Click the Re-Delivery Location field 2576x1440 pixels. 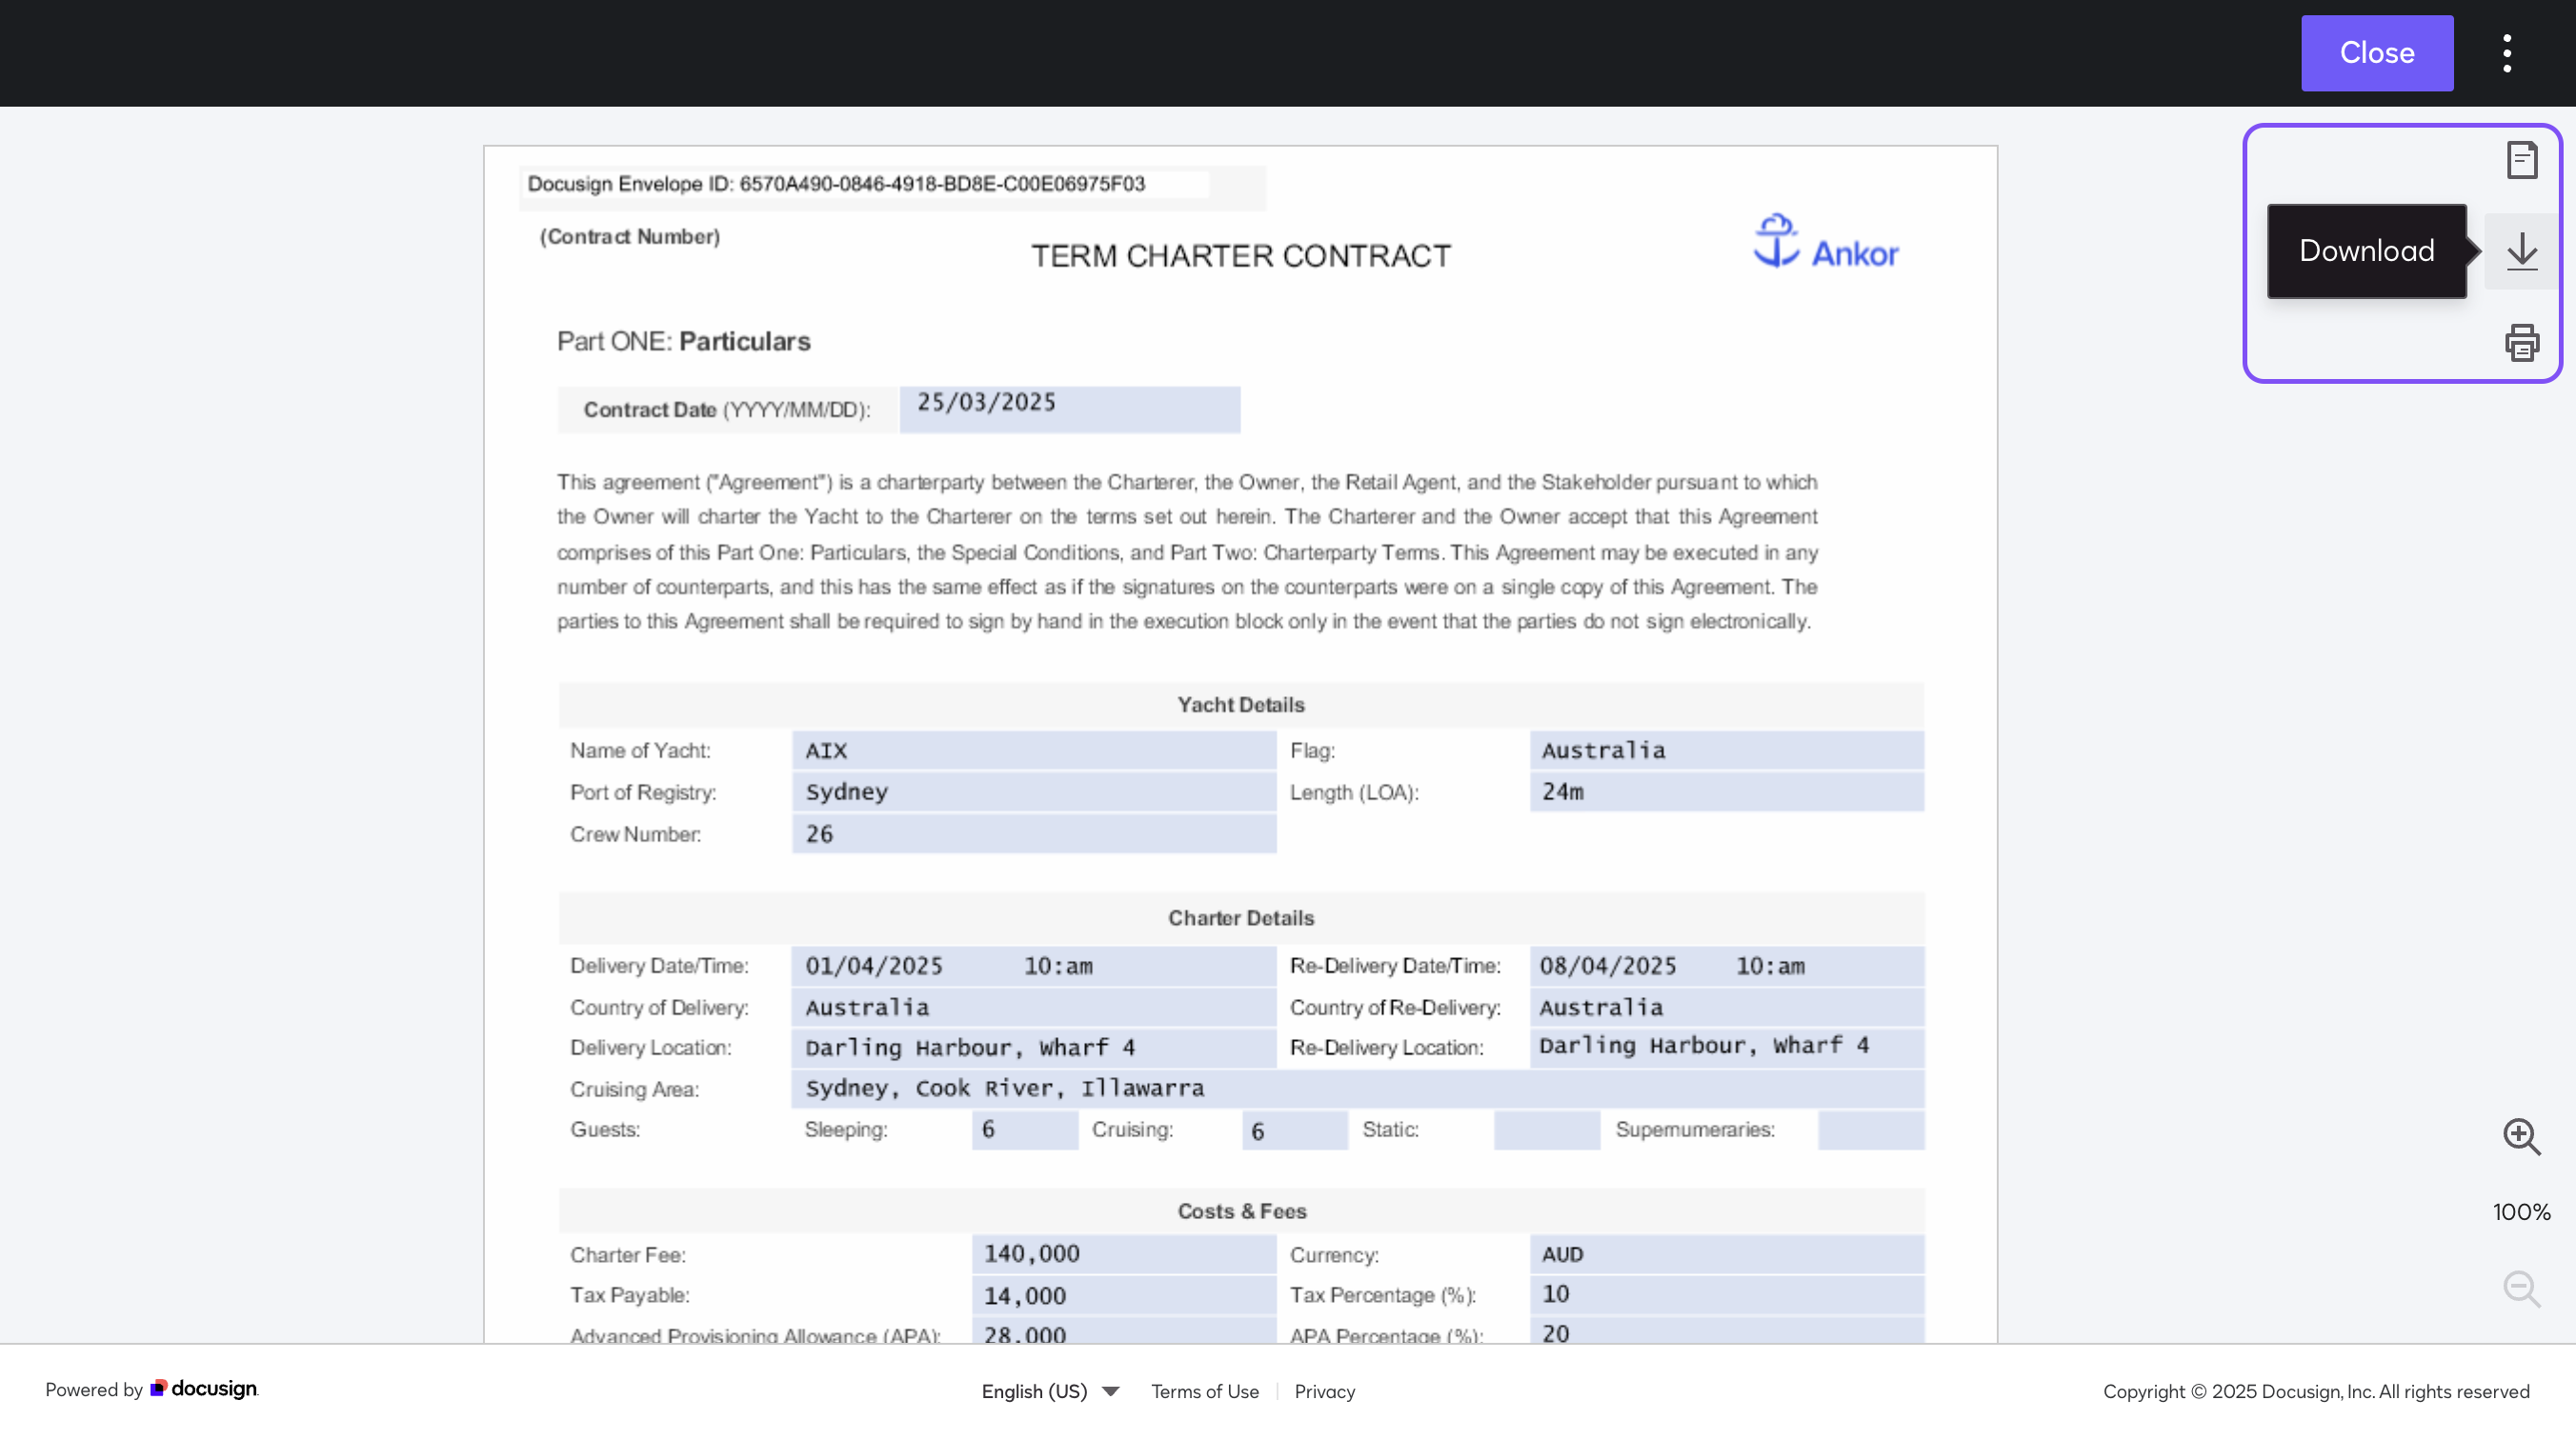[1726, 1047]
